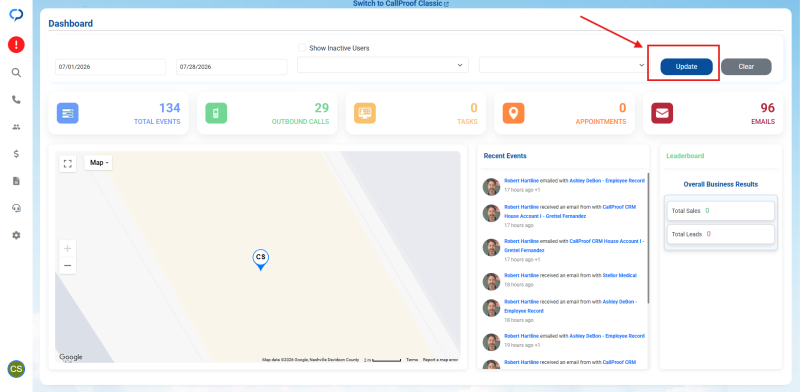Click the start date field 07/01/2026

pos(111,67)
